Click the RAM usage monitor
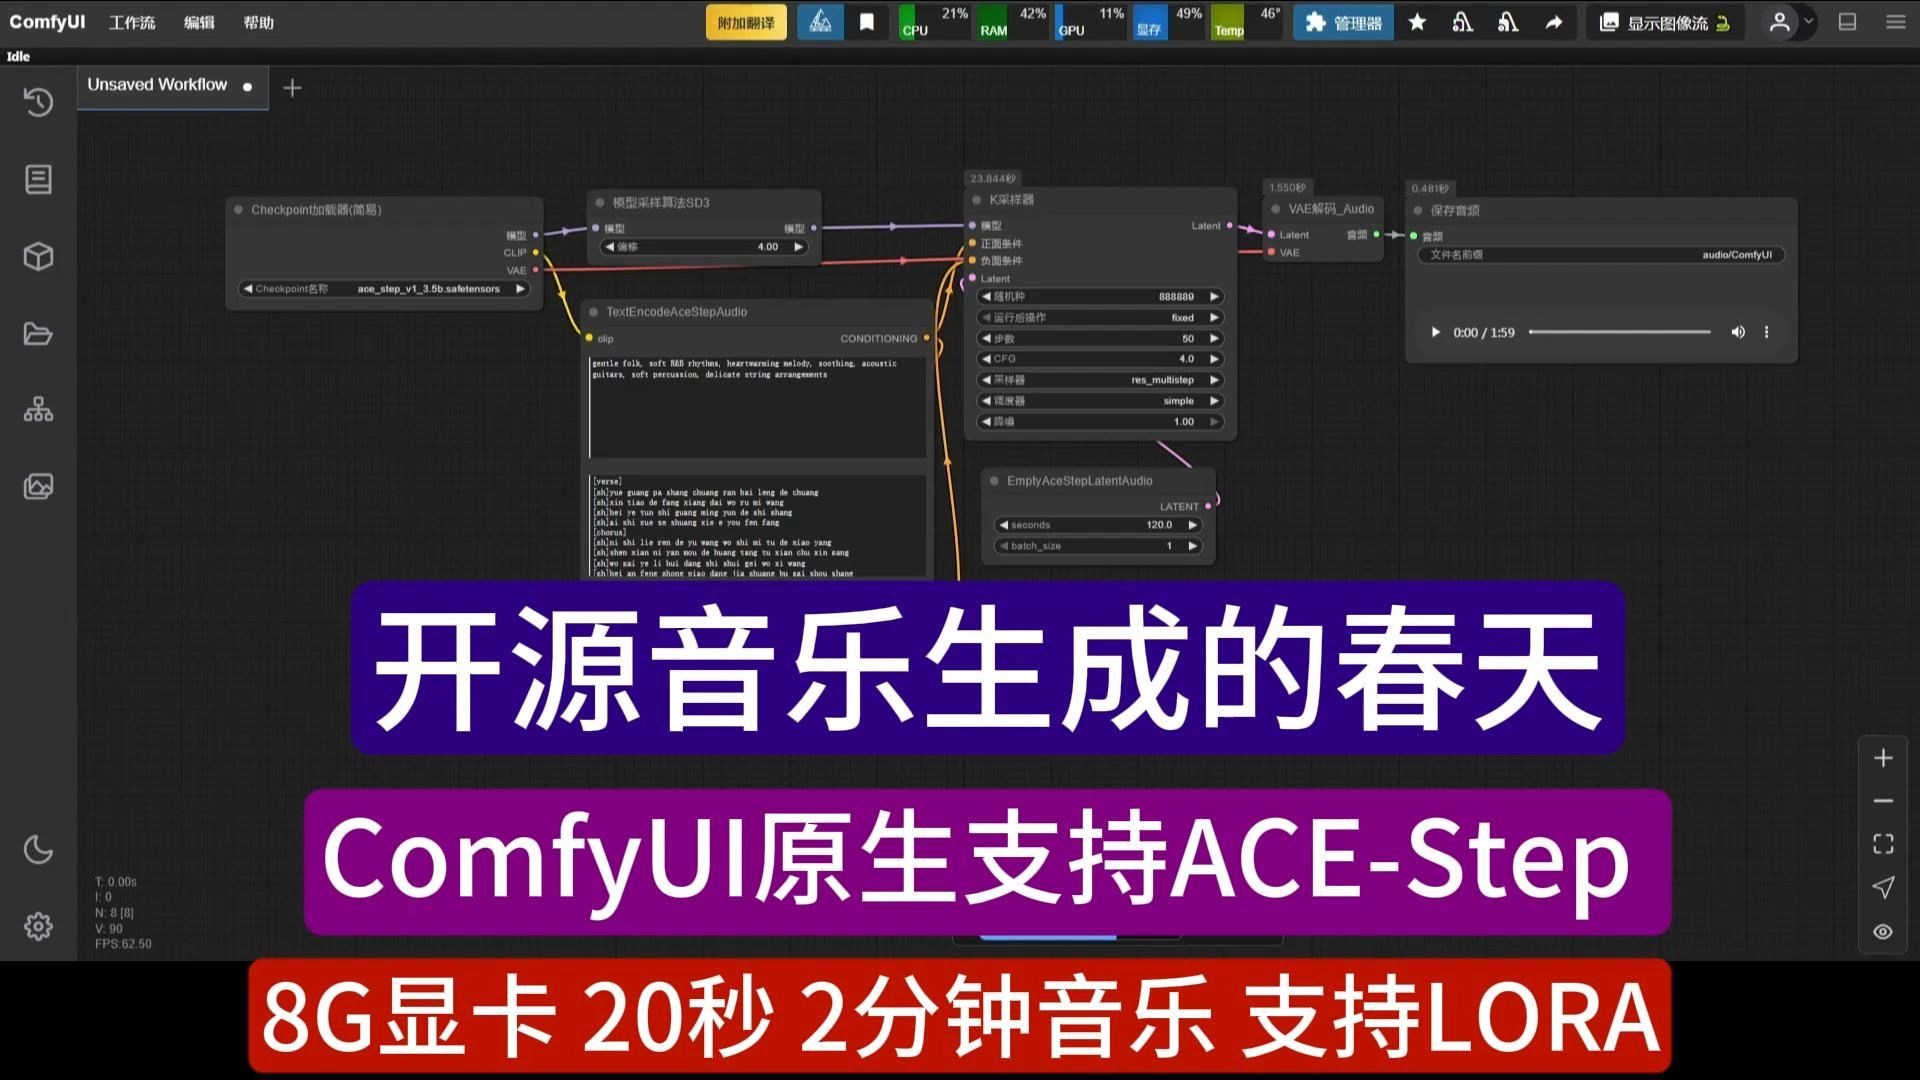Image resolution: width=1920 pixels, height=1080 pixels. point(1013,22)
